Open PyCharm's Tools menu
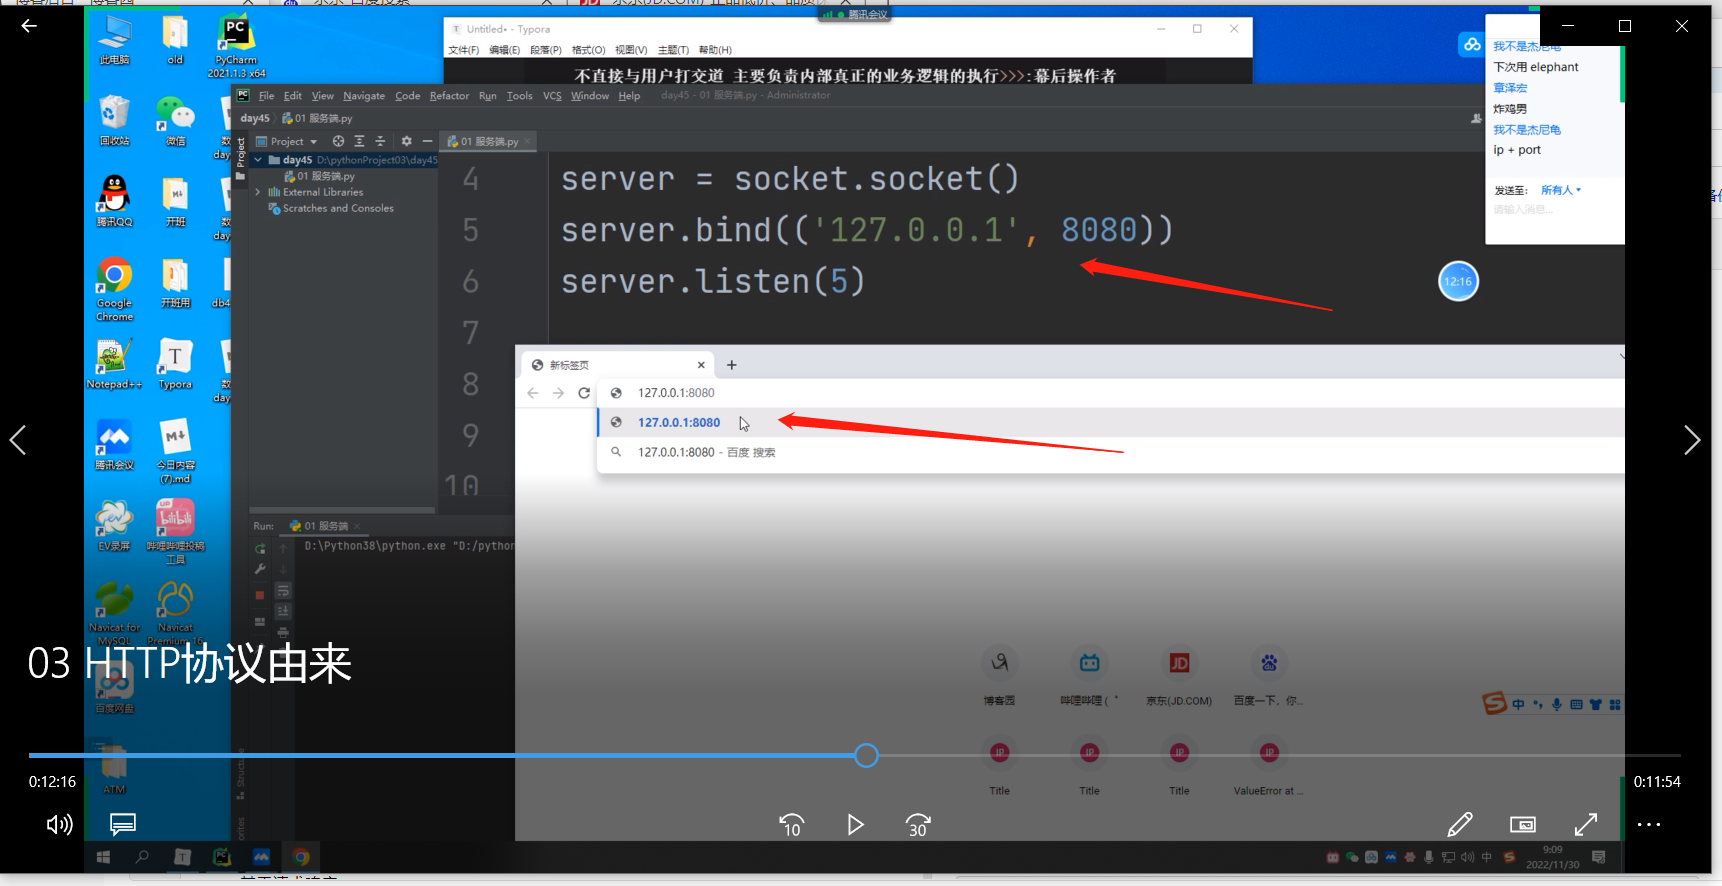 coord(519,96)
